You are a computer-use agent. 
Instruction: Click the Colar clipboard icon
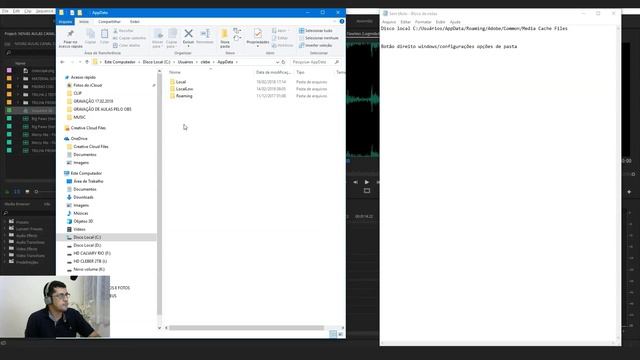point(104,36)
